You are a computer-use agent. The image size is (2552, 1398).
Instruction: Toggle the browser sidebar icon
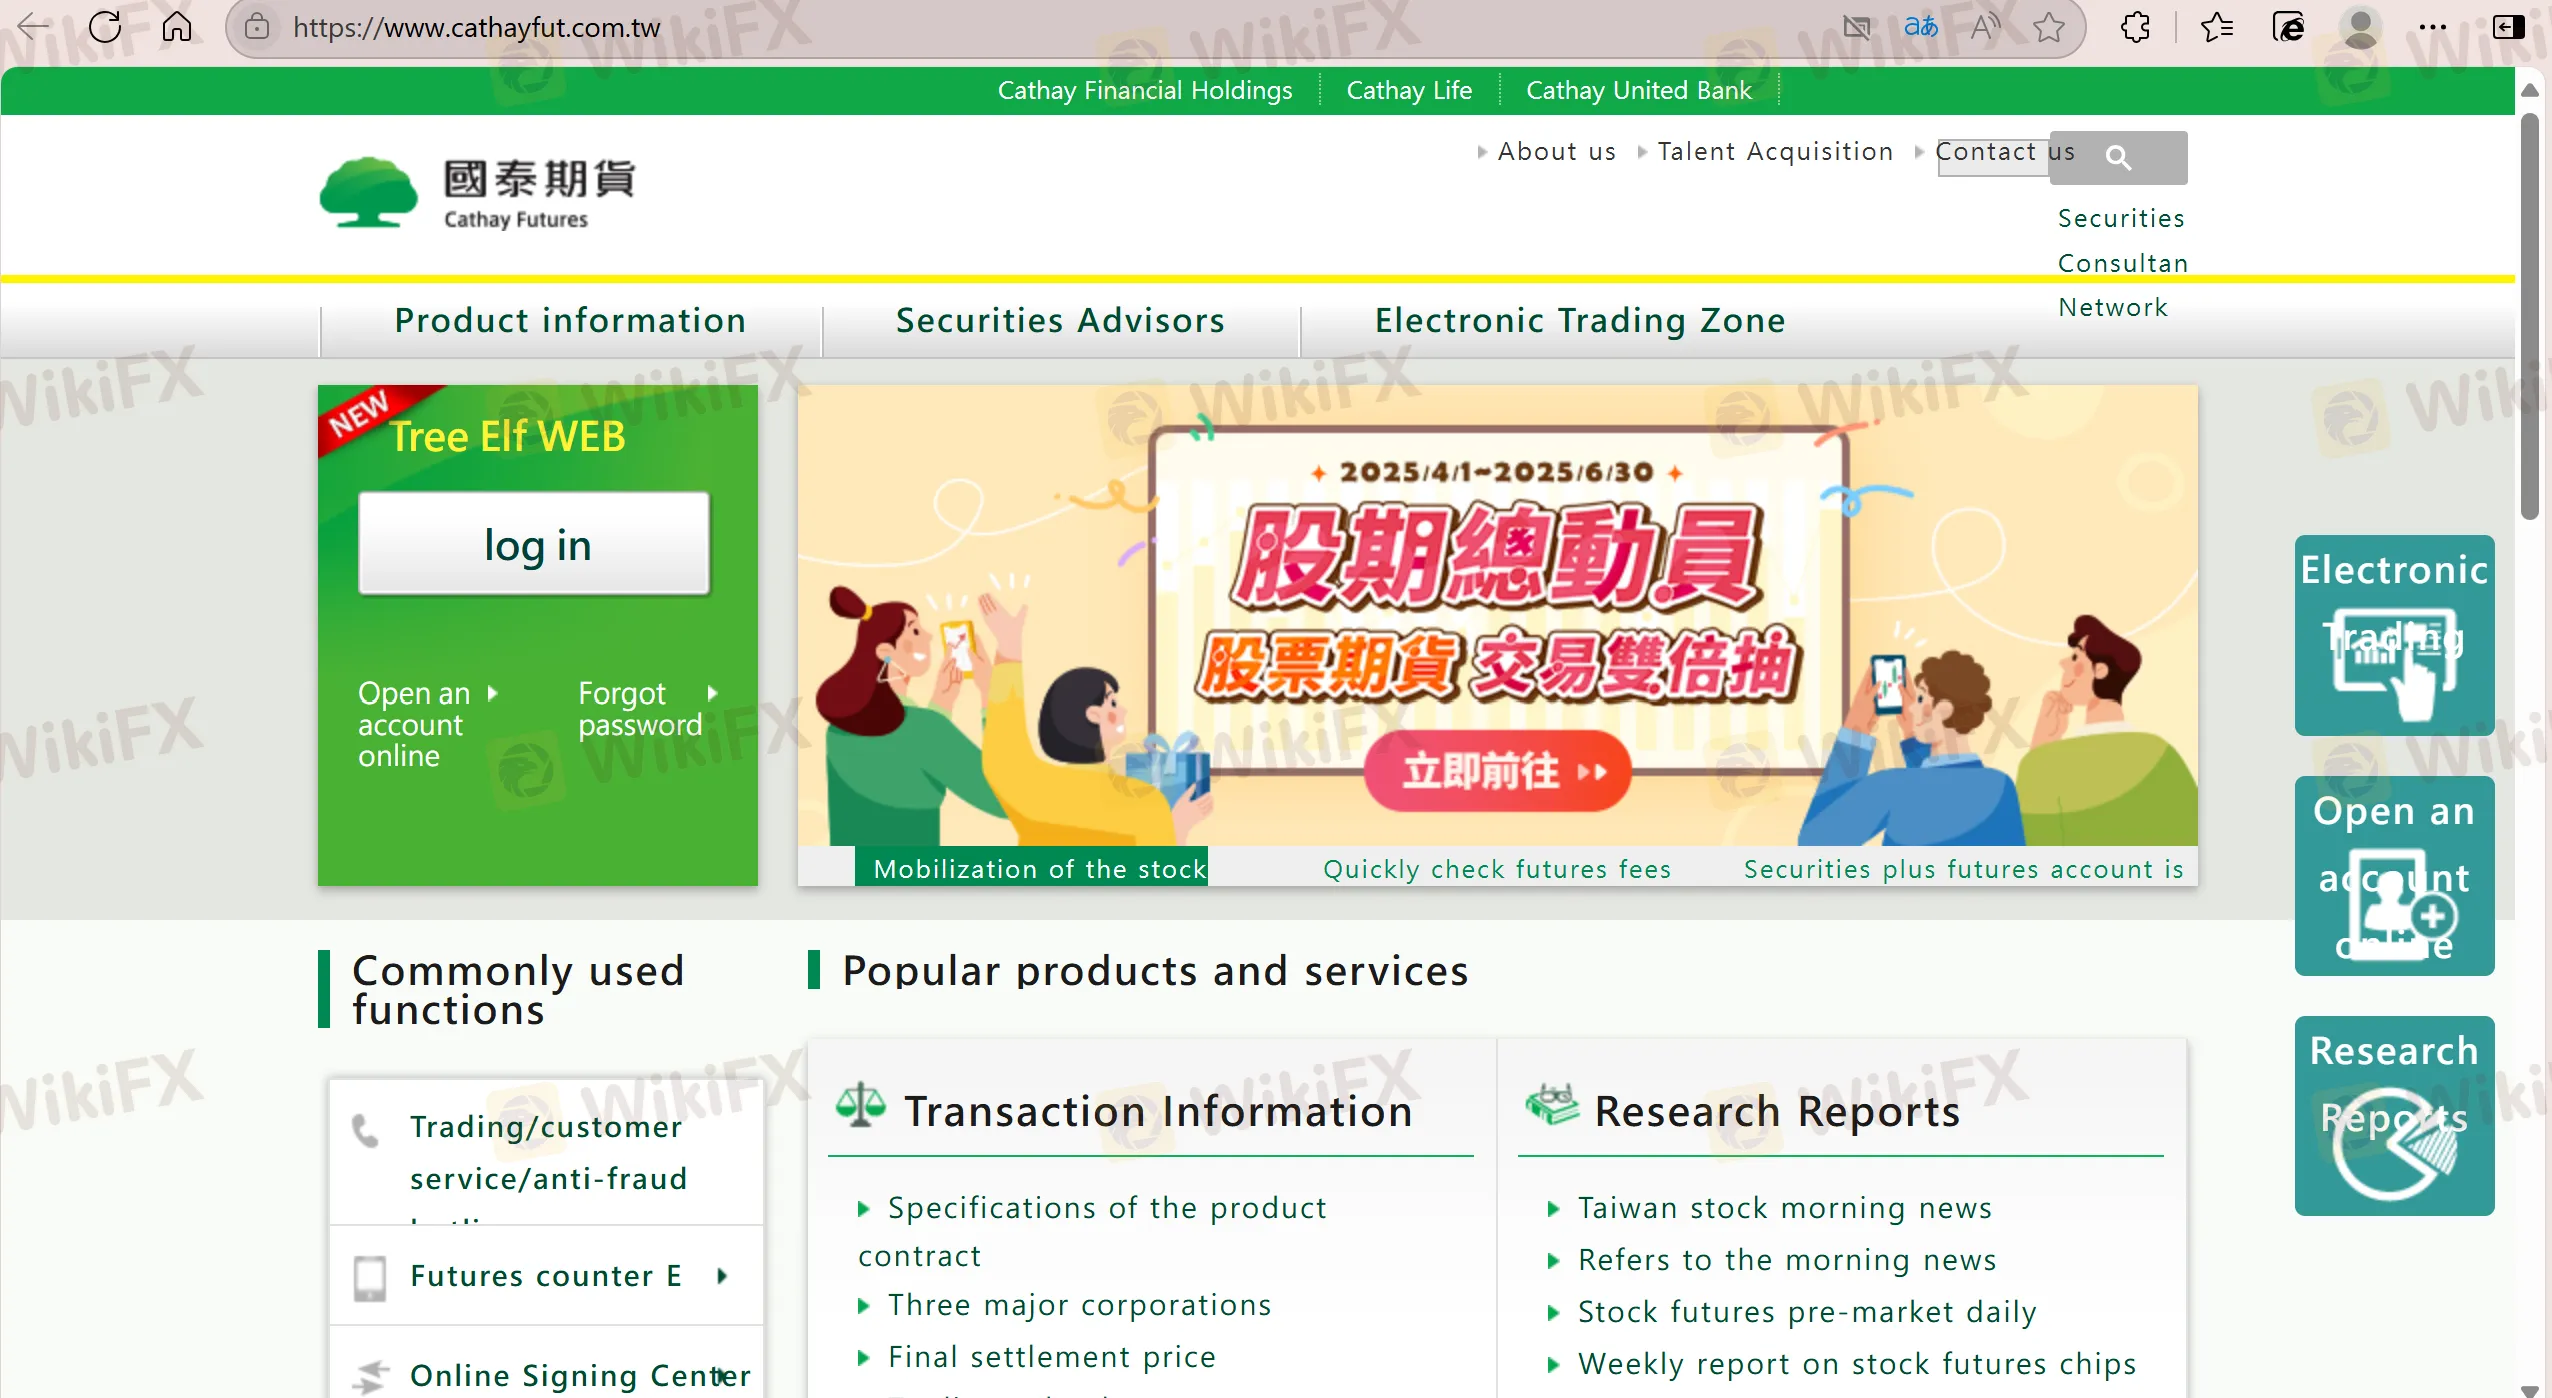(2508, 27)
